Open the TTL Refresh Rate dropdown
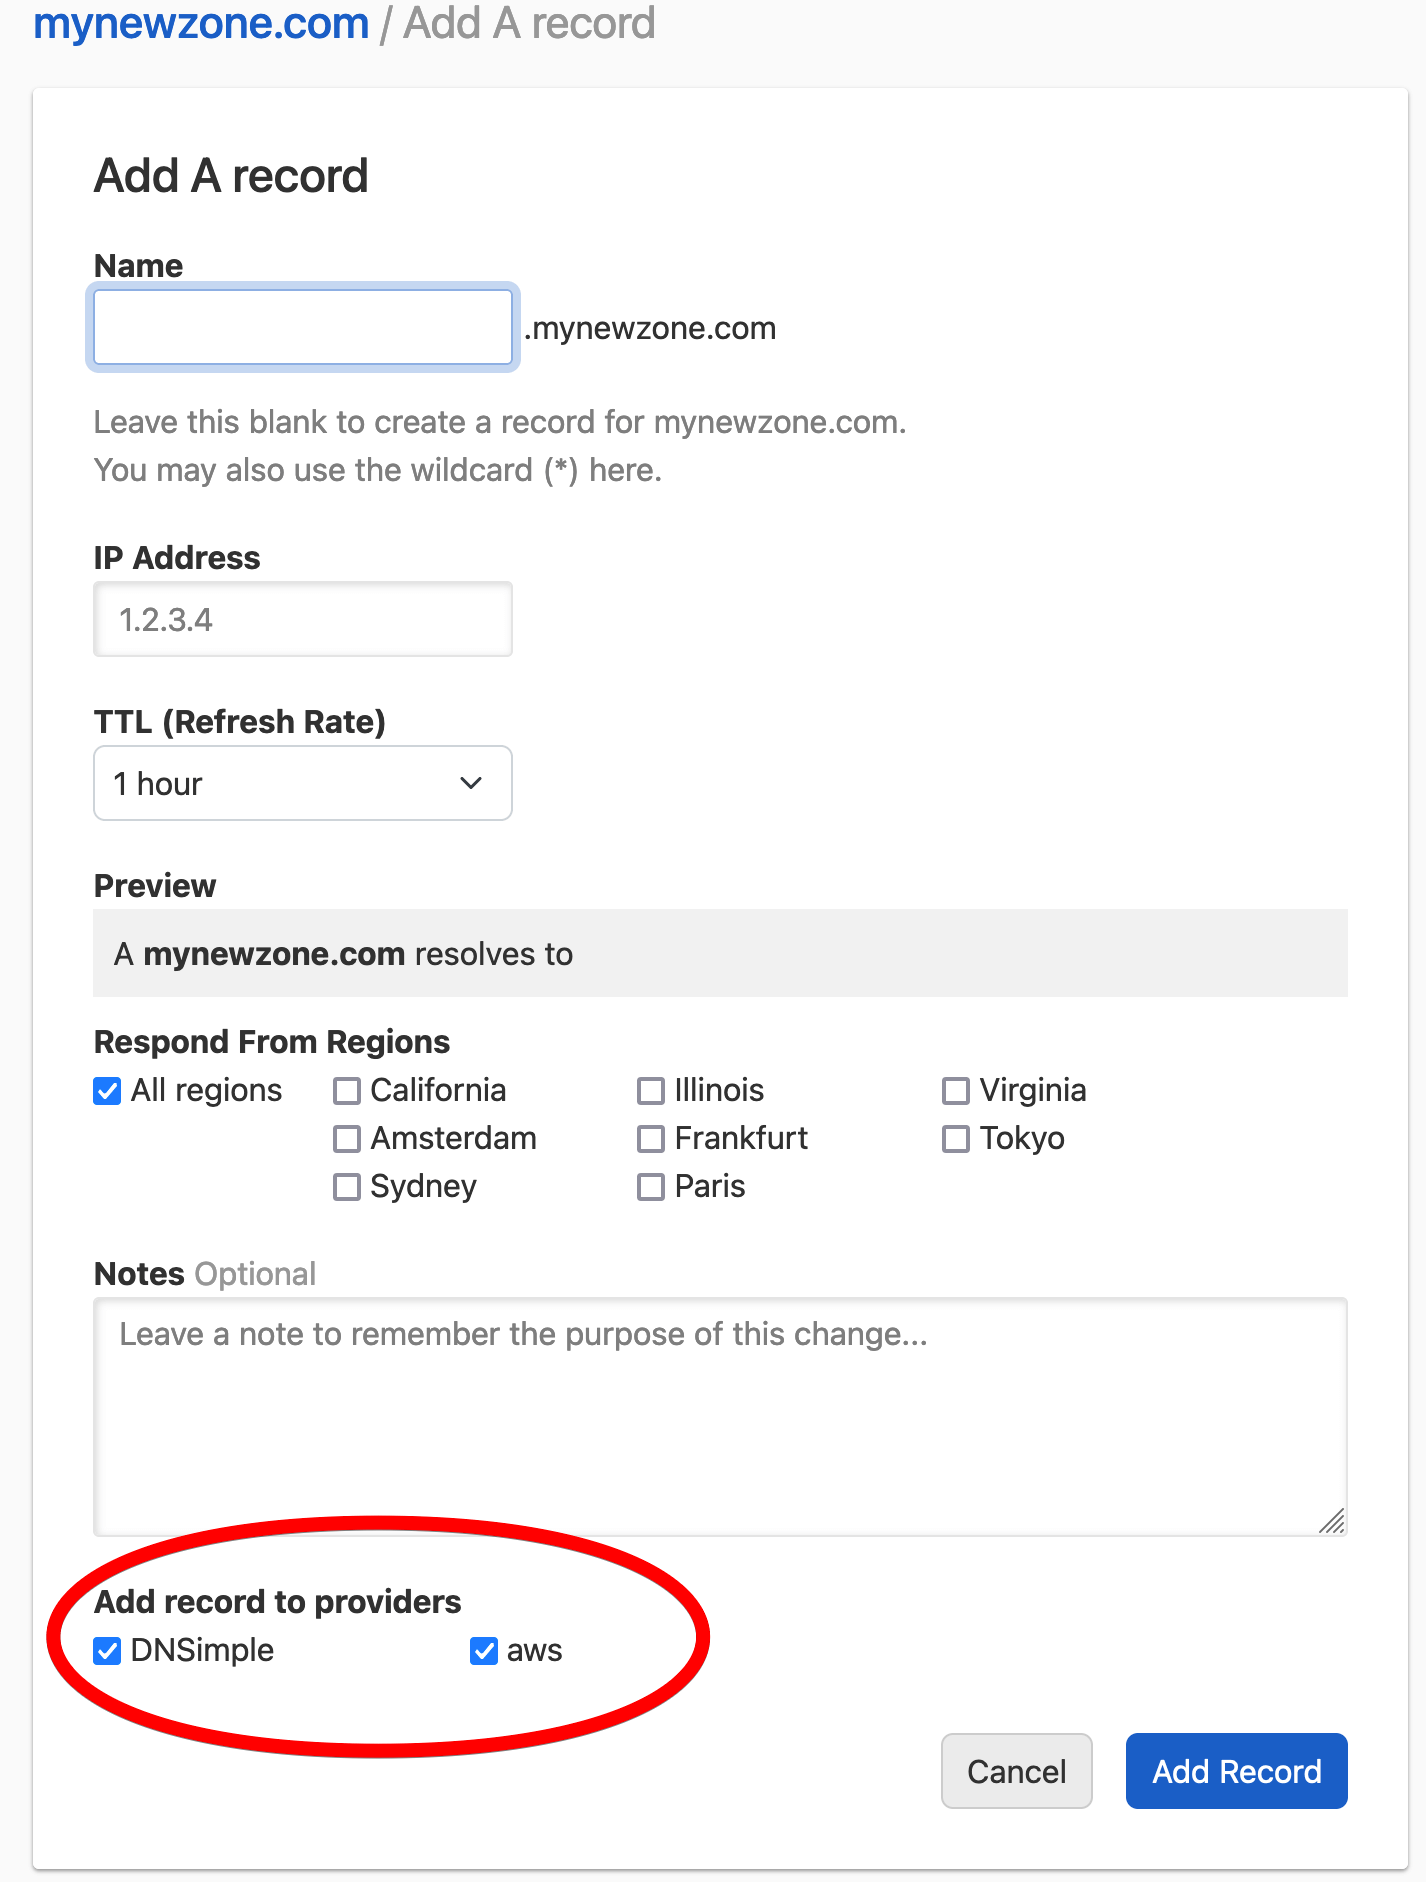1426x1882 pixels. coord(303,784)
